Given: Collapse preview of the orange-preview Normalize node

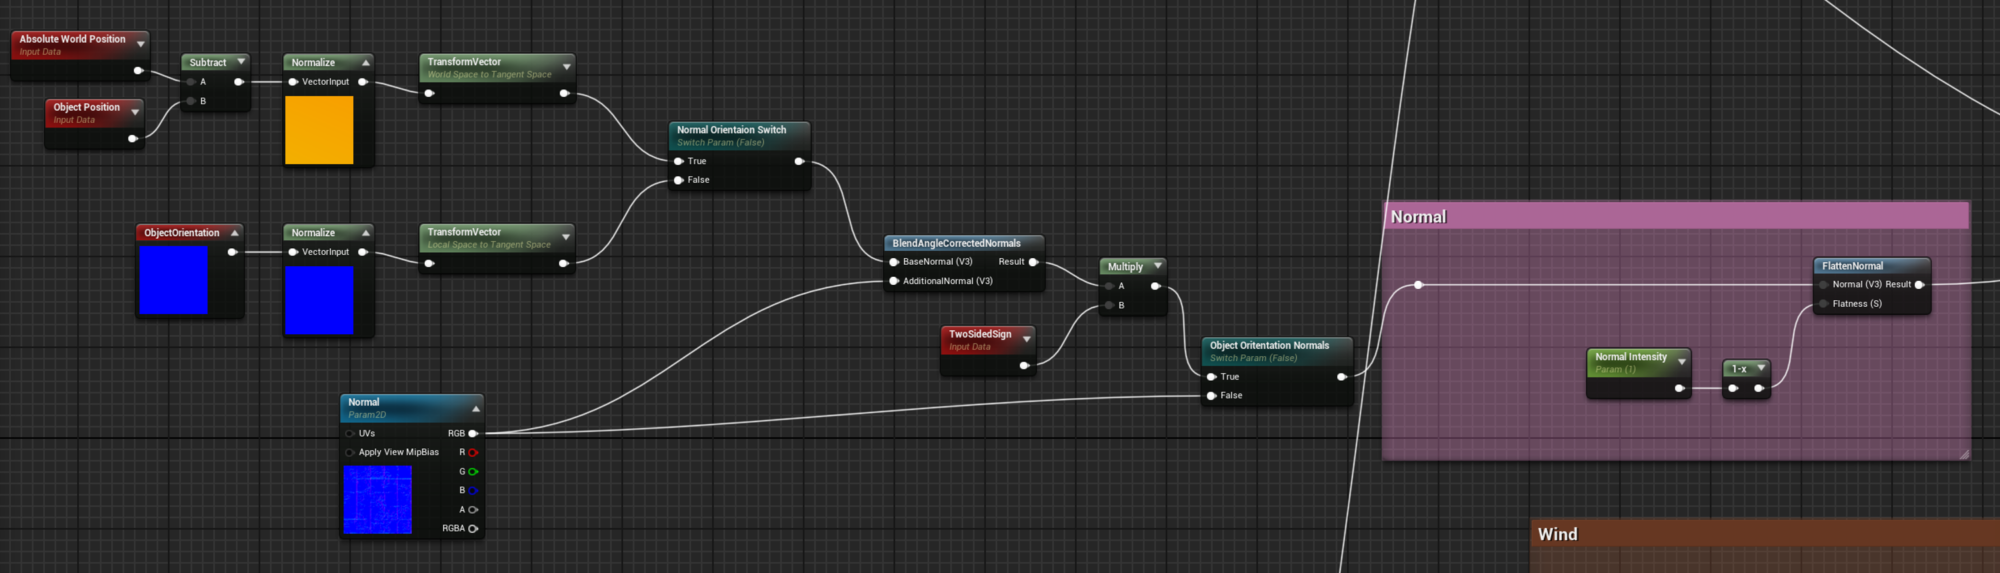Looking at the screenshot, I should [366, 63].
